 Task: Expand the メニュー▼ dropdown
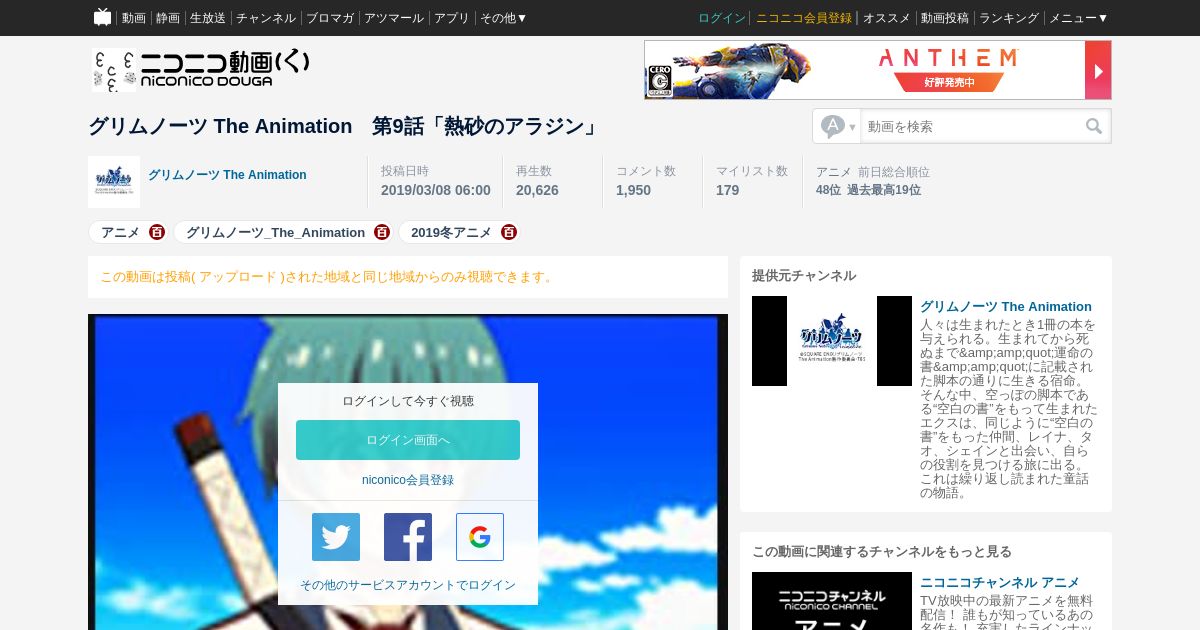(1079, 18)
